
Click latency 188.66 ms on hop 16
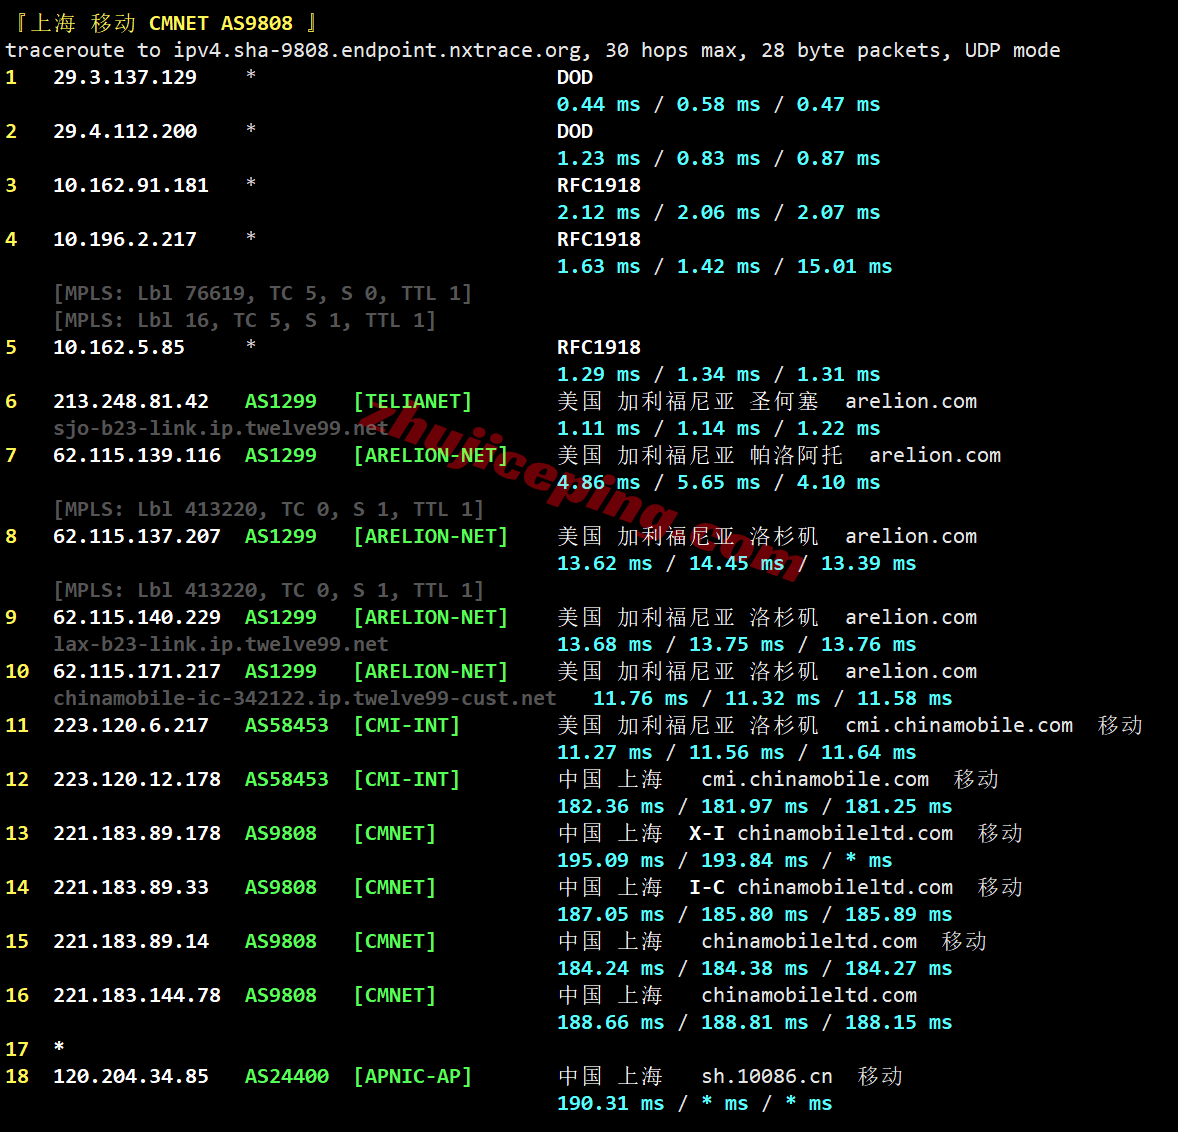[611, 1024]
